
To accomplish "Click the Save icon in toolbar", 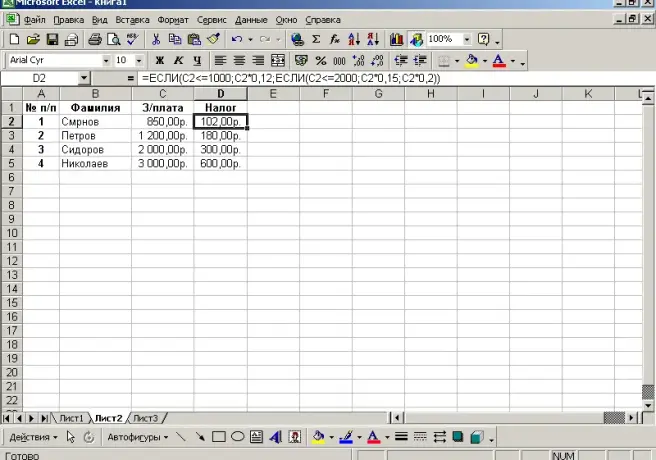I will pos(53,39).
